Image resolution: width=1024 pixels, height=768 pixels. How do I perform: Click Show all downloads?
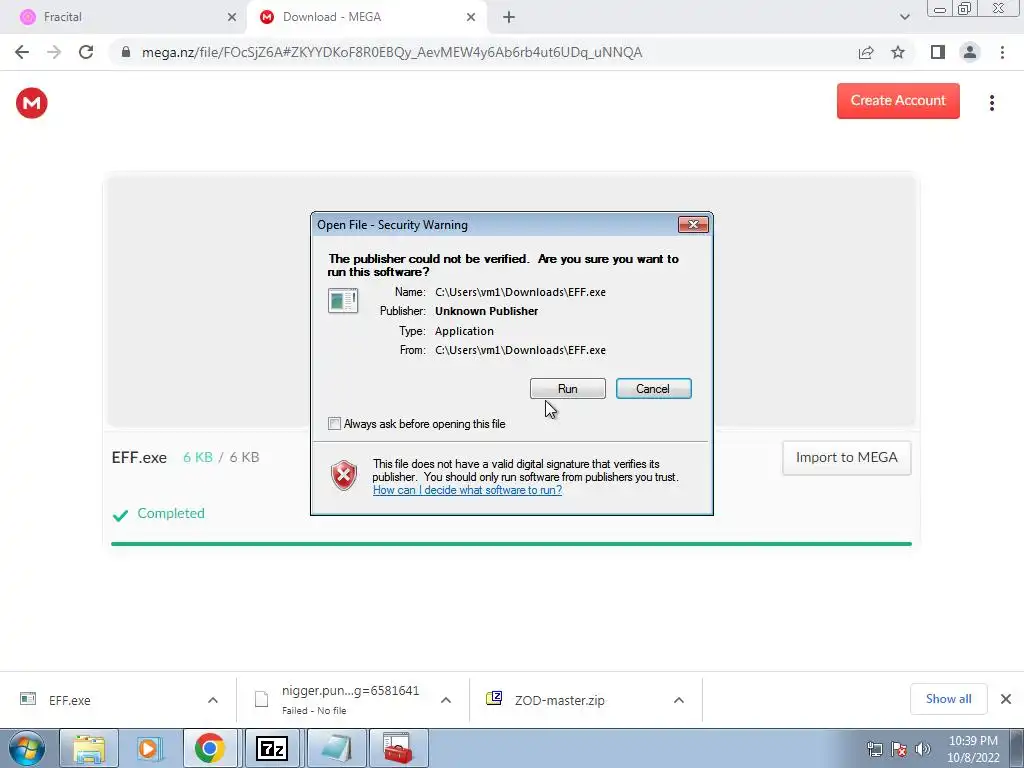coord(948,699)
